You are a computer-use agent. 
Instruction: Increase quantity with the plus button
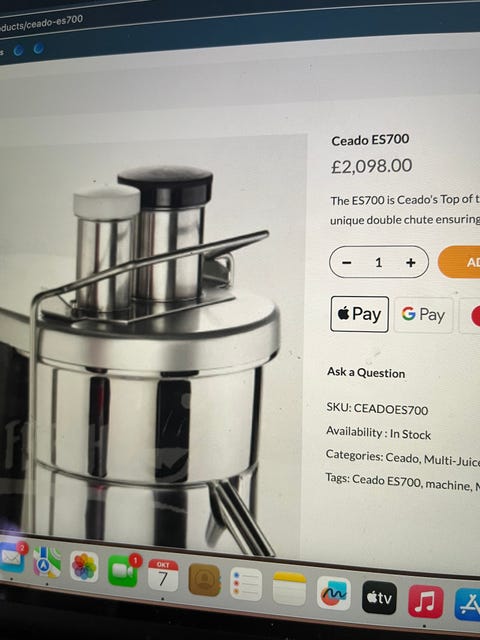[x=411, y=262]
